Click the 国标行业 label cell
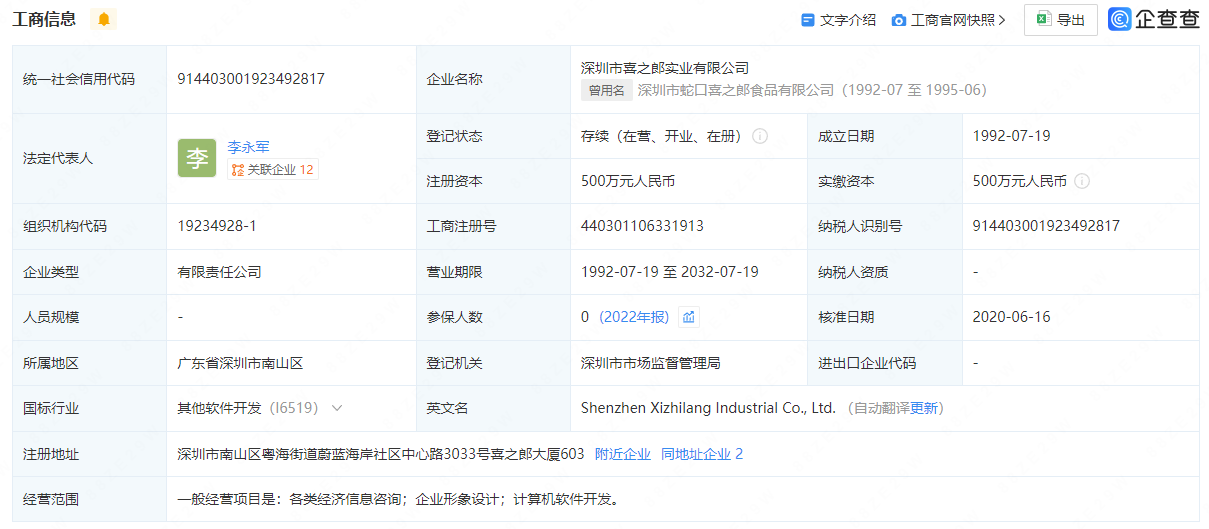 pos(90,408)
